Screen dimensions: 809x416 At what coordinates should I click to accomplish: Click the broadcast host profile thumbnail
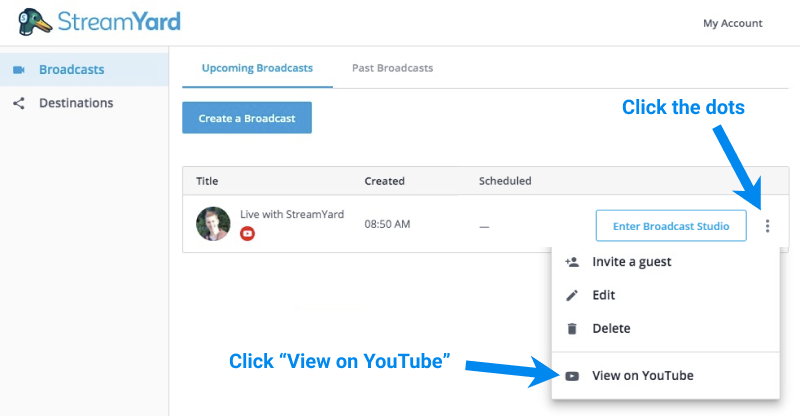point(213,224)
